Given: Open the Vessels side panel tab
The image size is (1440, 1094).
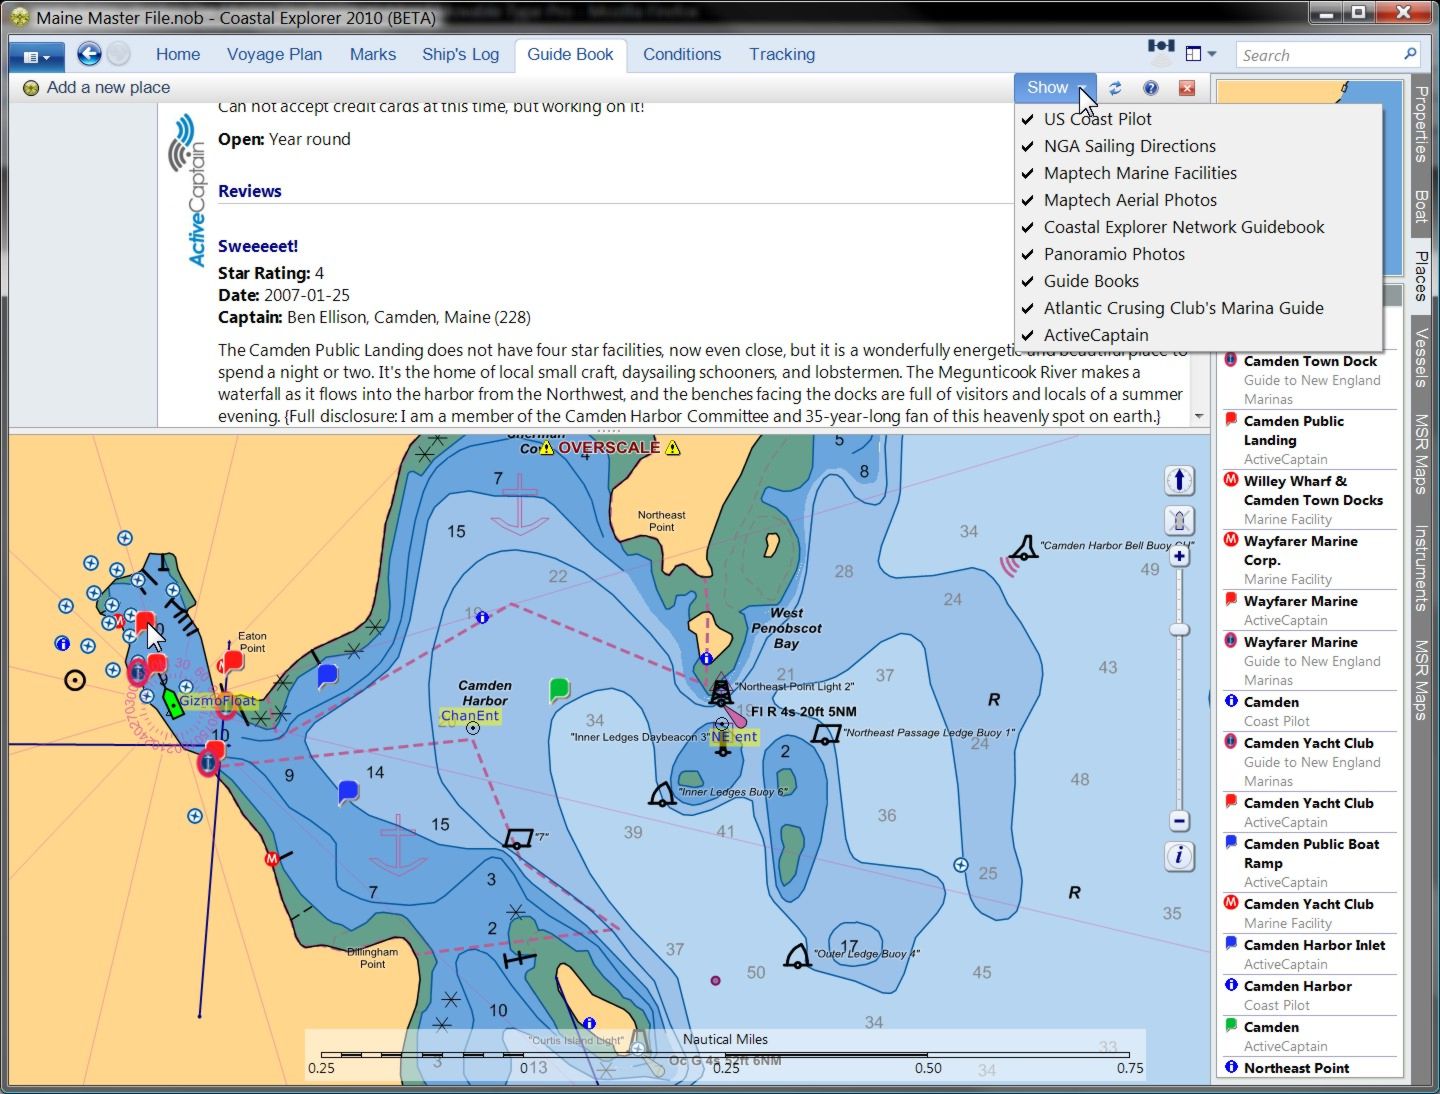Looking at the screenshot, I should point(1421,358).
